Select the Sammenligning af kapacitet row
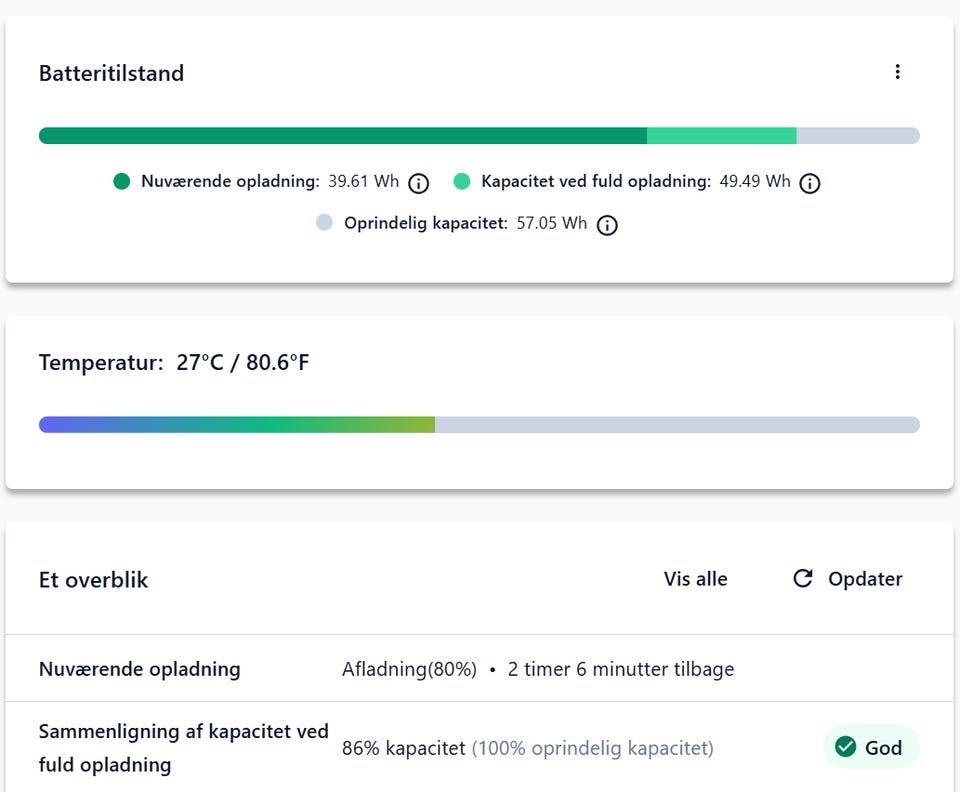Image resolution: width=960 pixels, height=792 pixels. click(479, 747)
